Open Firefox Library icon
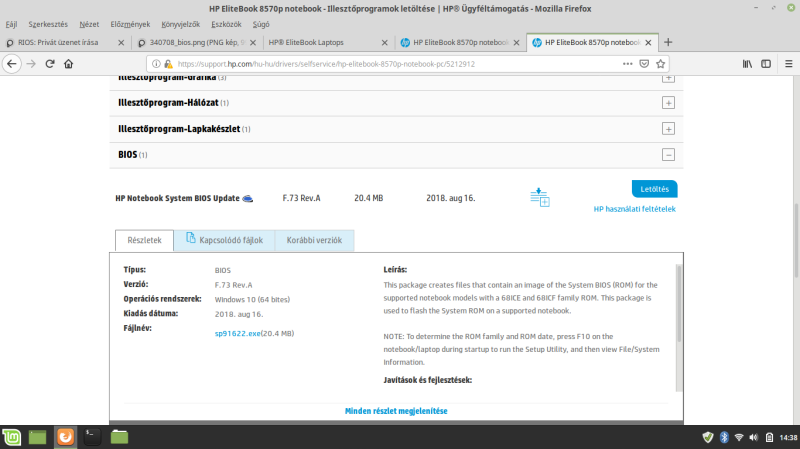Screen dimensions: 800x449 pos(747,64)
